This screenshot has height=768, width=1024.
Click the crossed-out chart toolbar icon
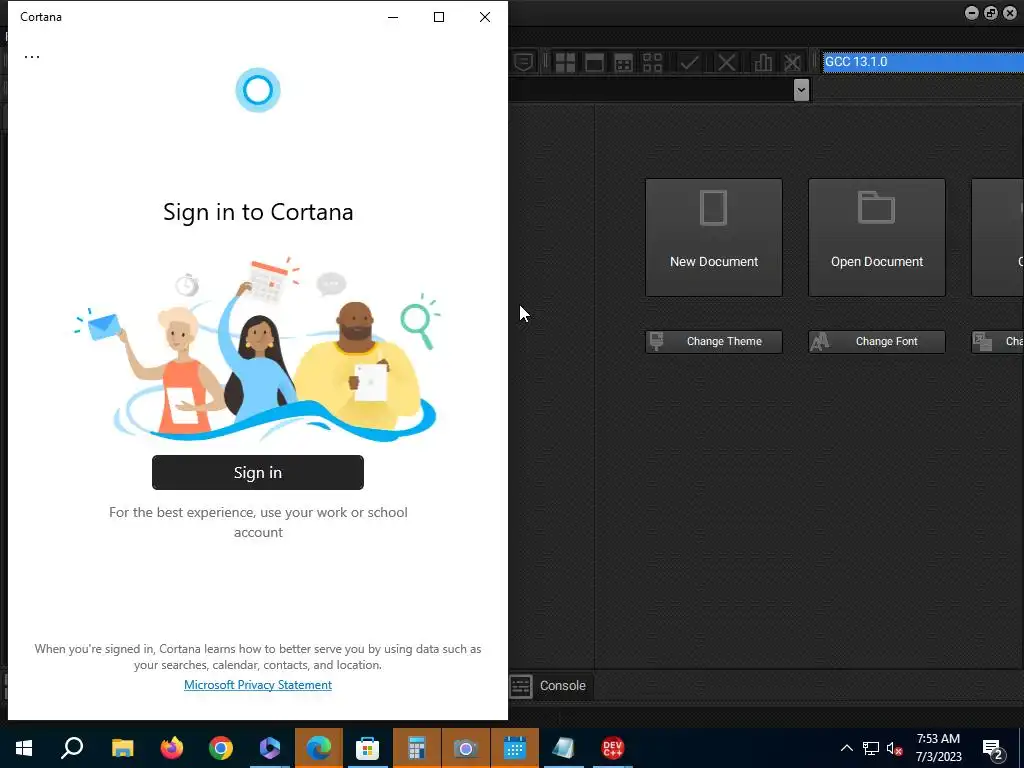tap(792, 63)
